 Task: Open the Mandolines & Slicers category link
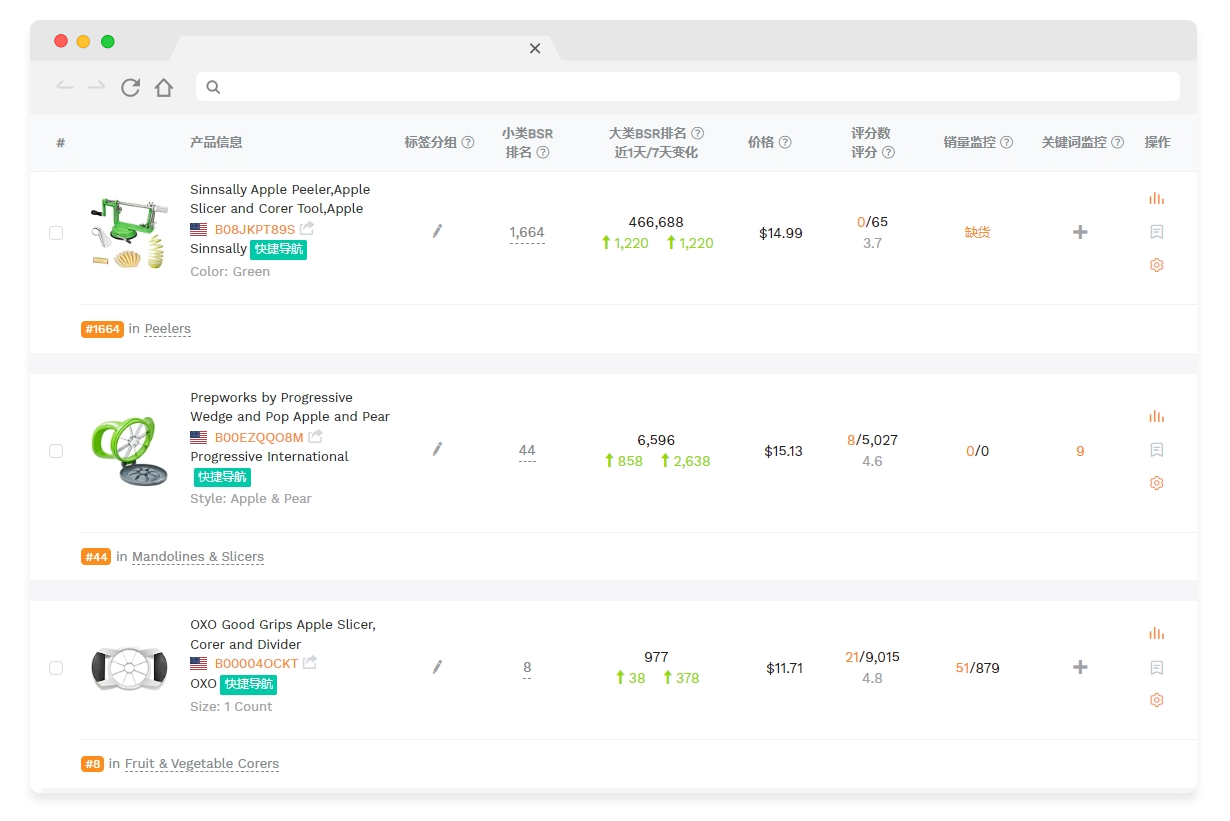click(198, 557)
